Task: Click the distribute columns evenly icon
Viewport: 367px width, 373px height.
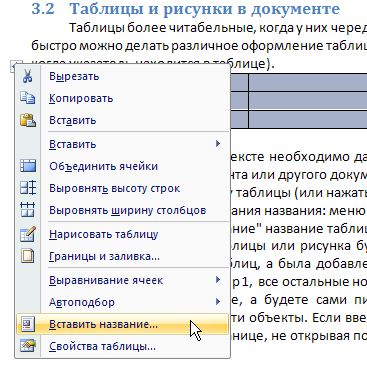Action: [x=28, y=210]
